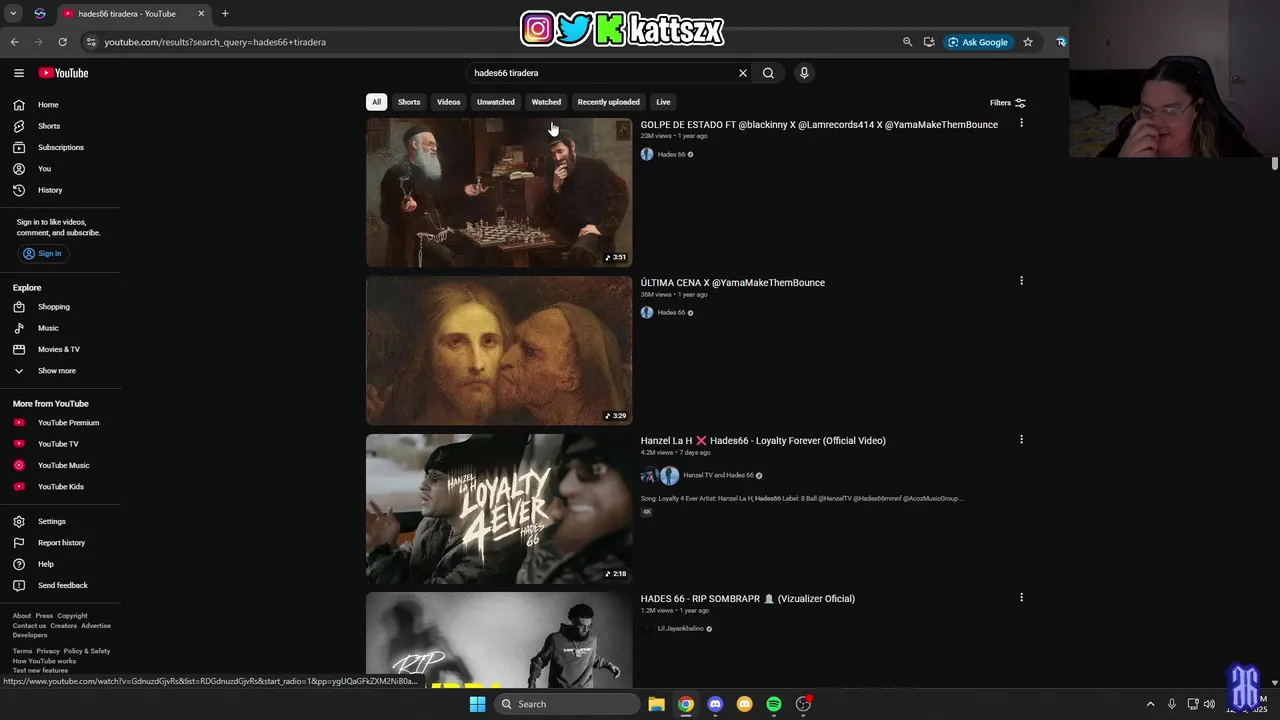Open more options for ÚLTIMA CENA
The image size is (1280, 720).
(1021, 281)
